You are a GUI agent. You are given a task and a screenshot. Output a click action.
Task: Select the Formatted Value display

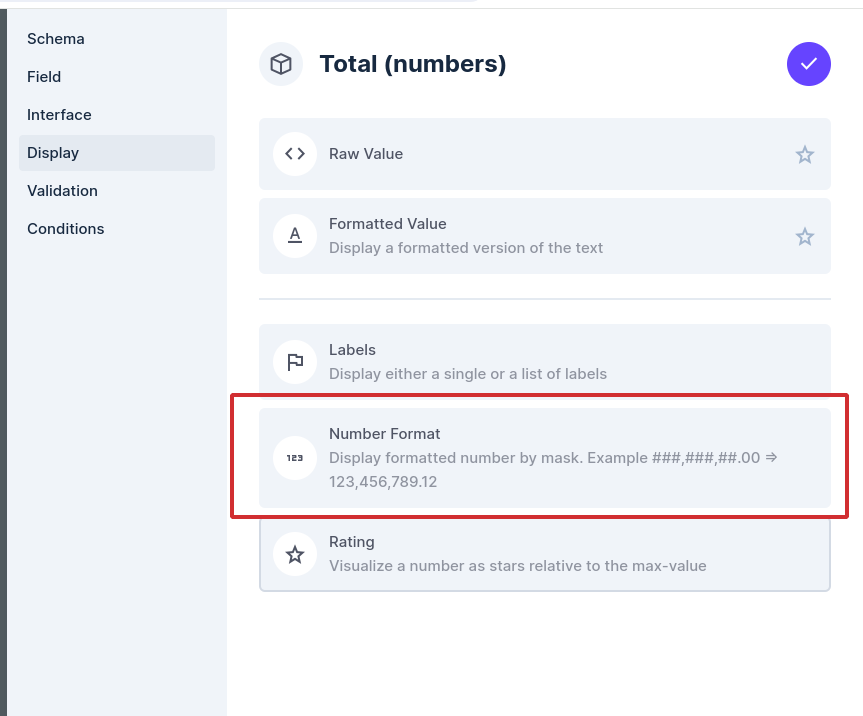(544, 236)
